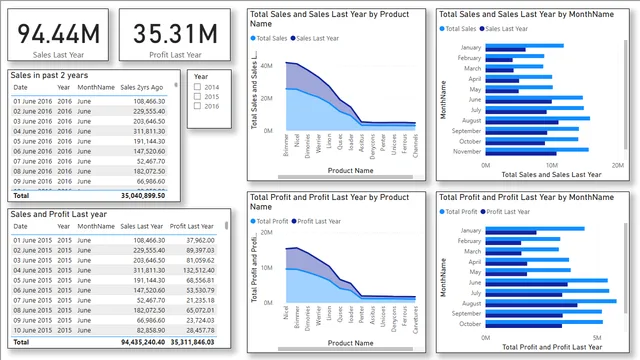Select value 229,555.40 in Sales 2yrs Ago column
Screen dimensions: 640x360
pos(149,111)
